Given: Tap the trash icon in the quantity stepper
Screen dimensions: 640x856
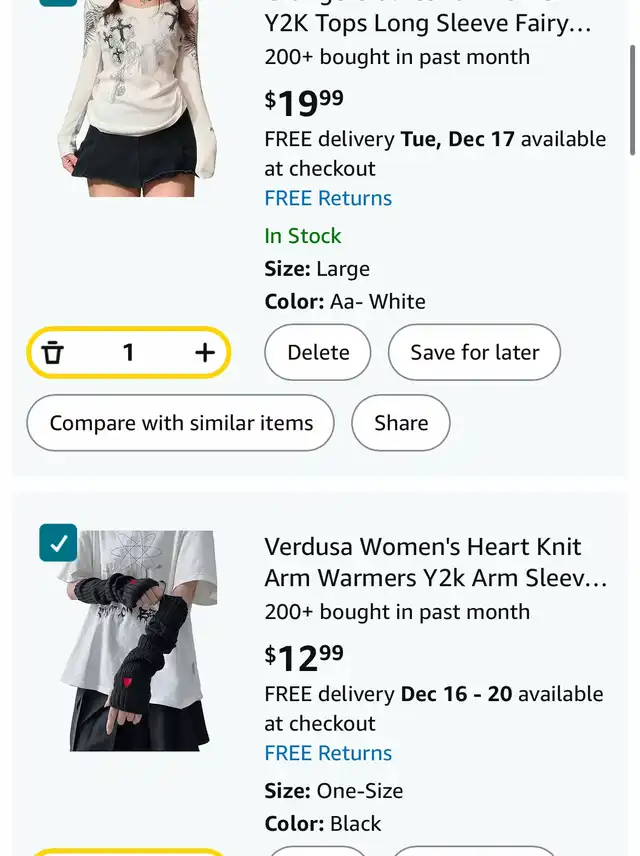Looking at the screenshot, I should click(52, 352).
